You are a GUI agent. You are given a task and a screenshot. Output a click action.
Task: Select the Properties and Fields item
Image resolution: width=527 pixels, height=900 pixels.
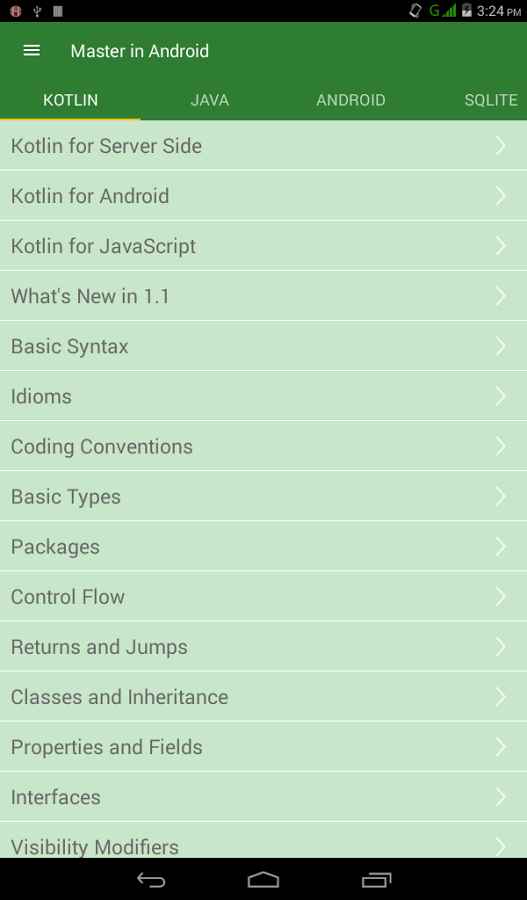tap(264, 747)
